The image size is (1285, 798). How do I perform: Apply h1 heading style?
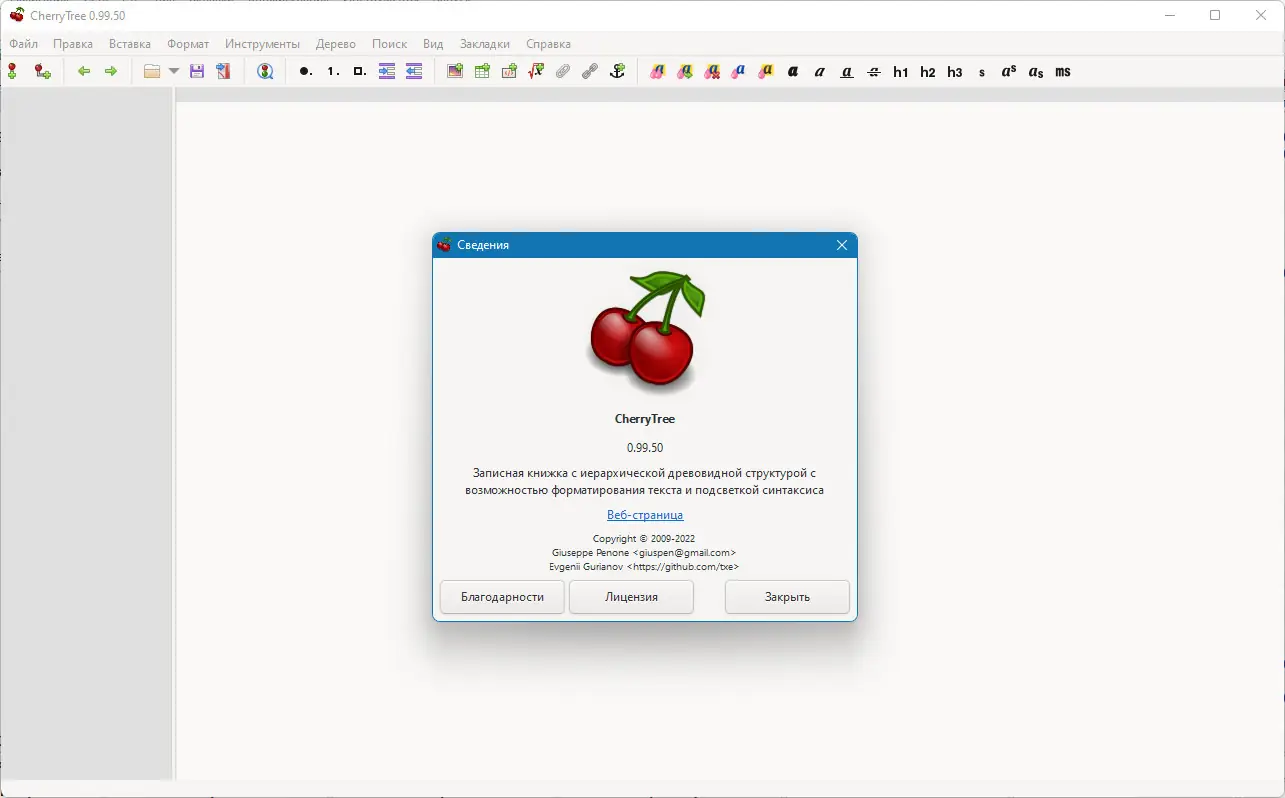coord(901,71)
